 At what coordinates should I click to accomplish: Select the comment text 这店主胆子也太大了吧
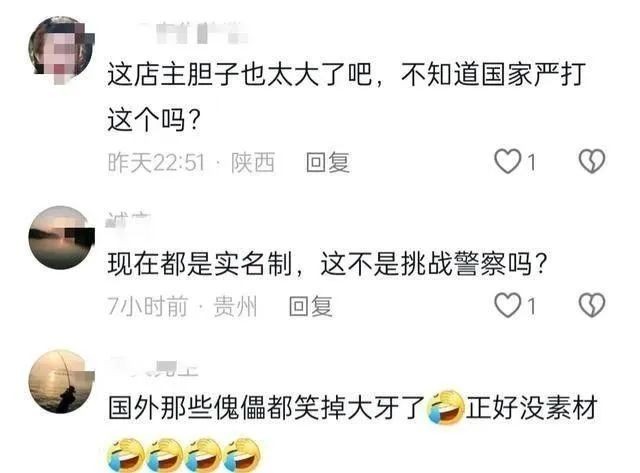click(240, 76)
